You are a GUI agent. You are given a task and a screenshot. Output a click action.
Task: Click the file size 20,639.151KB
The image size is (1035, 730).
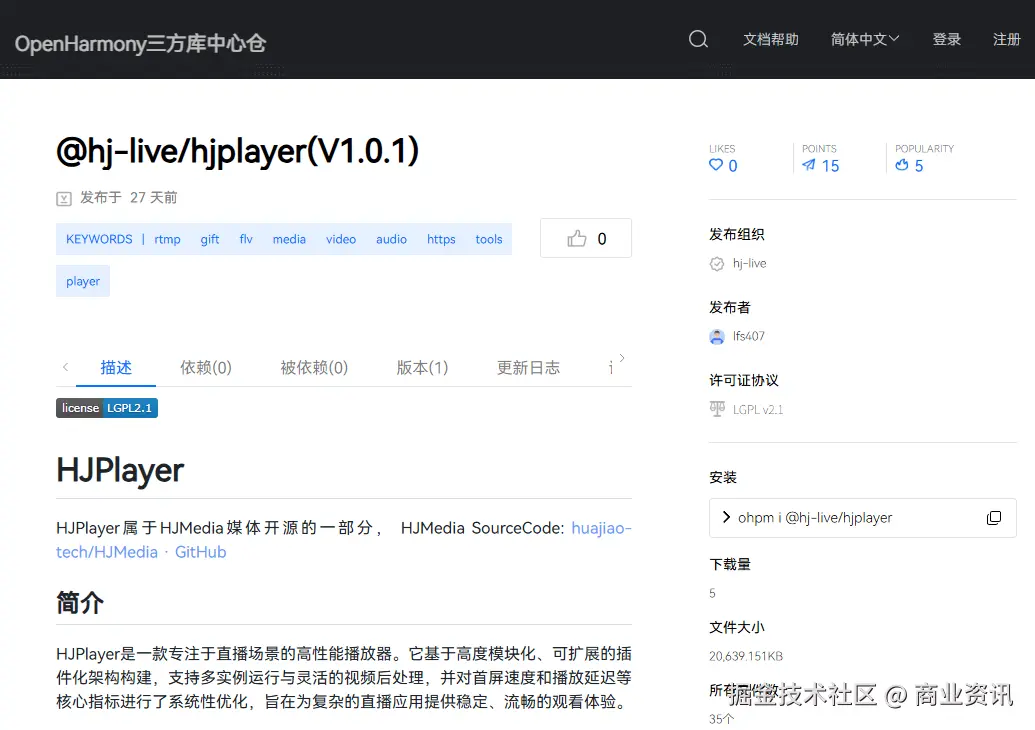click(x=746, y=656)
